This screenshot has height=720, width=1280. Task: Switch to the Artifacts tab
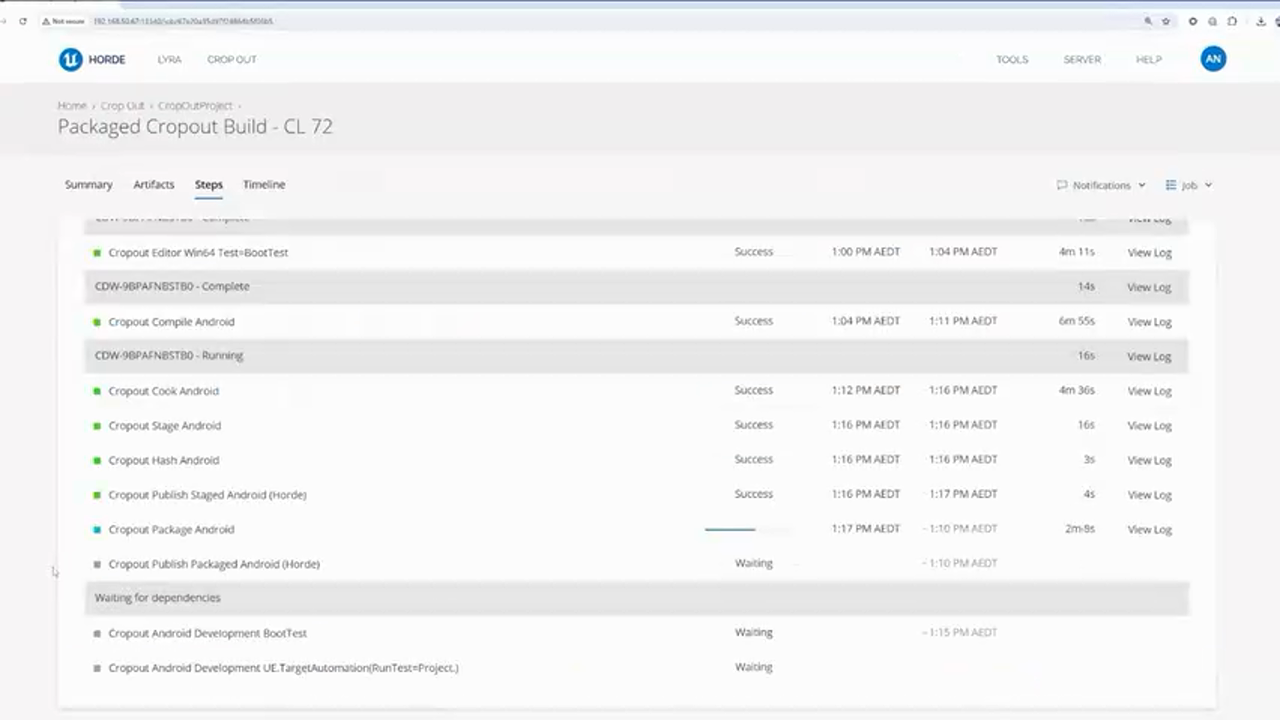(154, 184)
